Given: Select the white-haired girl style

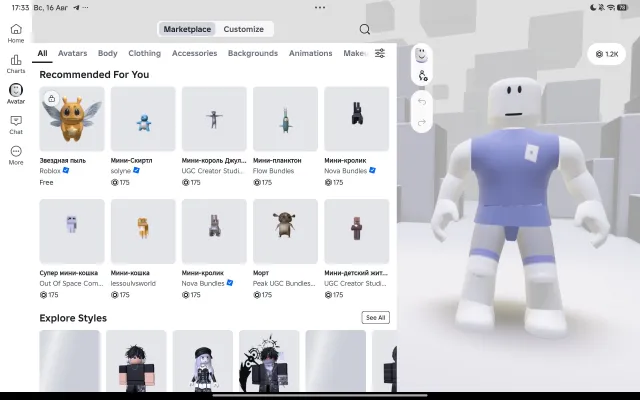Looking at the screenshot, I should [203, 361].
